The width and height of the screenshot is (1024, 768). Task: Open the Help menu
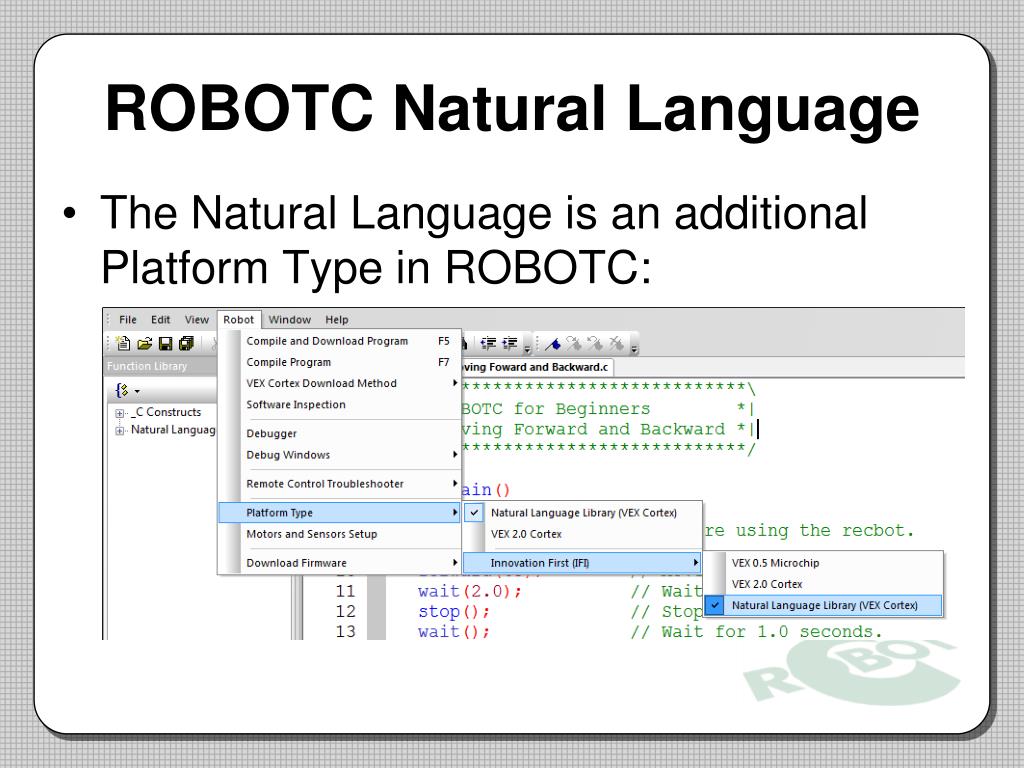point(337,320)
